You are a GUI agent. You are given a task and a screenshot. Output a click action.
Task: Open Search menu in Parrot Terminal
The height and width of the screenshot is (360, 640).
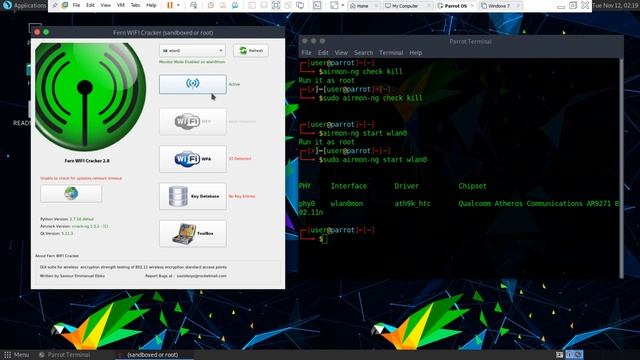coord(363,53)
